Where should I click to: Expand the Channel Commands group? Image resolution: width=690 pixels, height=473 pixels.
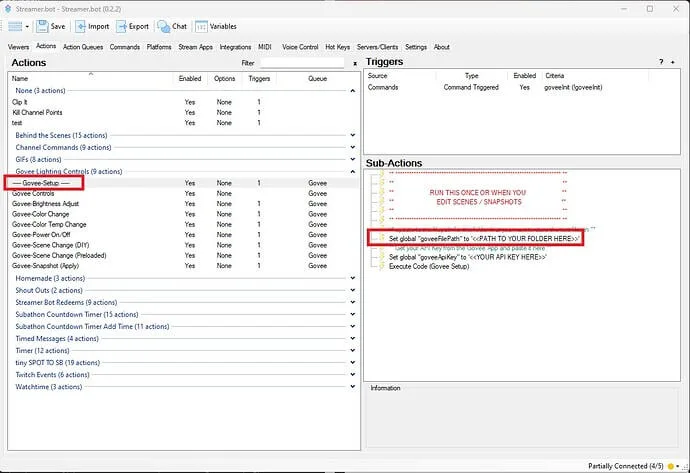tap(352, 147)
